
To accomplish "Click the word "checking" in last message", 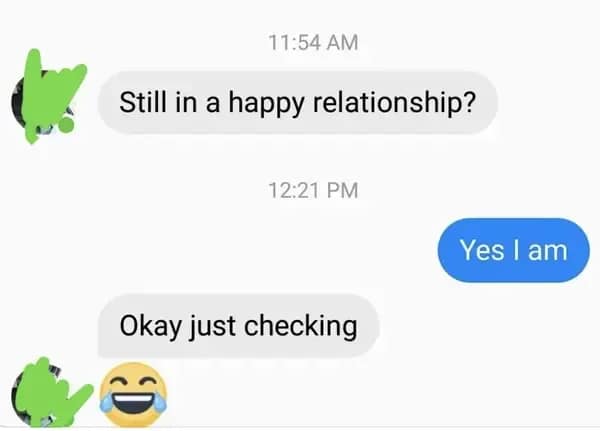I will click(300, 327).
